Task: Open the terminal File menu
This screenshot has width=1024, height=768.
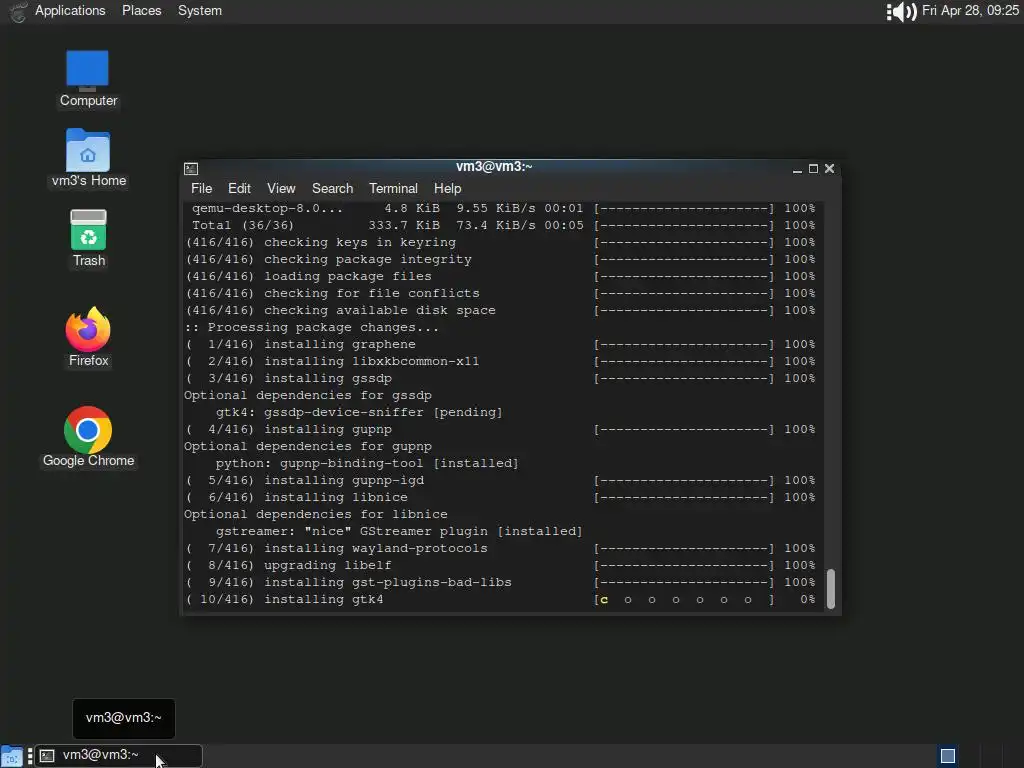Action: pos(201,188)
